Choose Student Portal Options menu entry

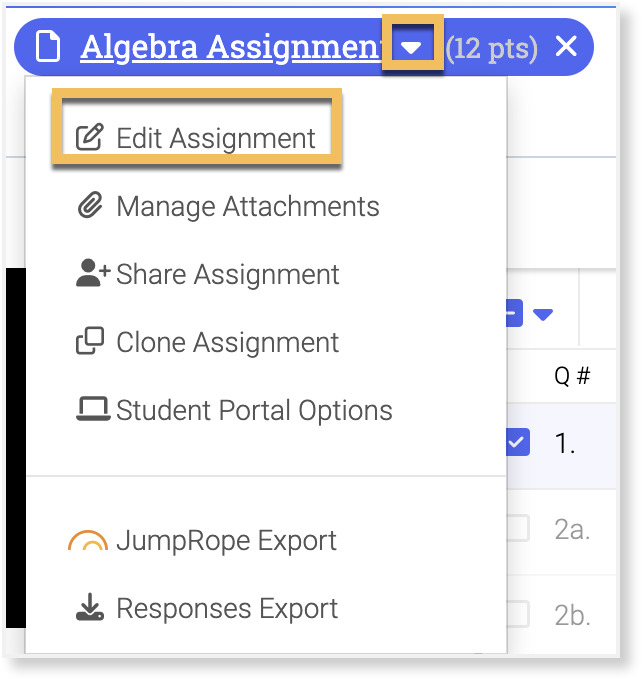[x=254, y=410]
